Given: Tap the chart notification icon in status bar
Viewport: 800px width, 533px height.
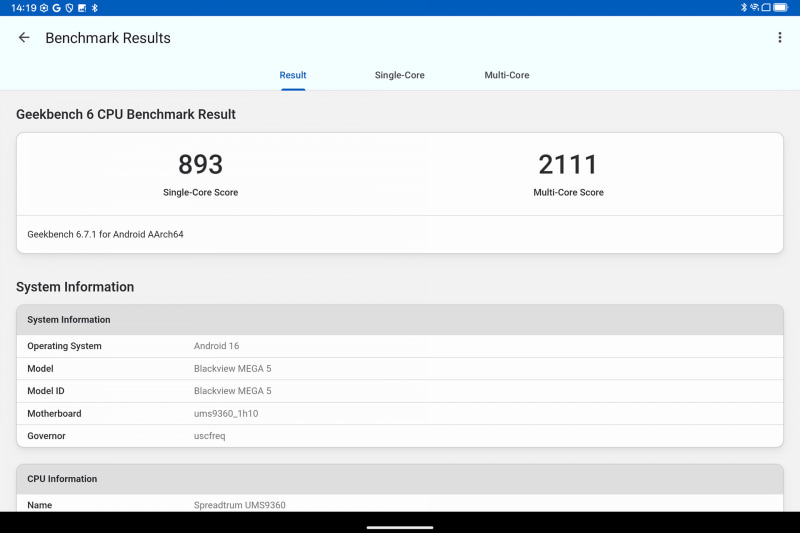Looking at the screenshot, I should click(x=82, y=8).
